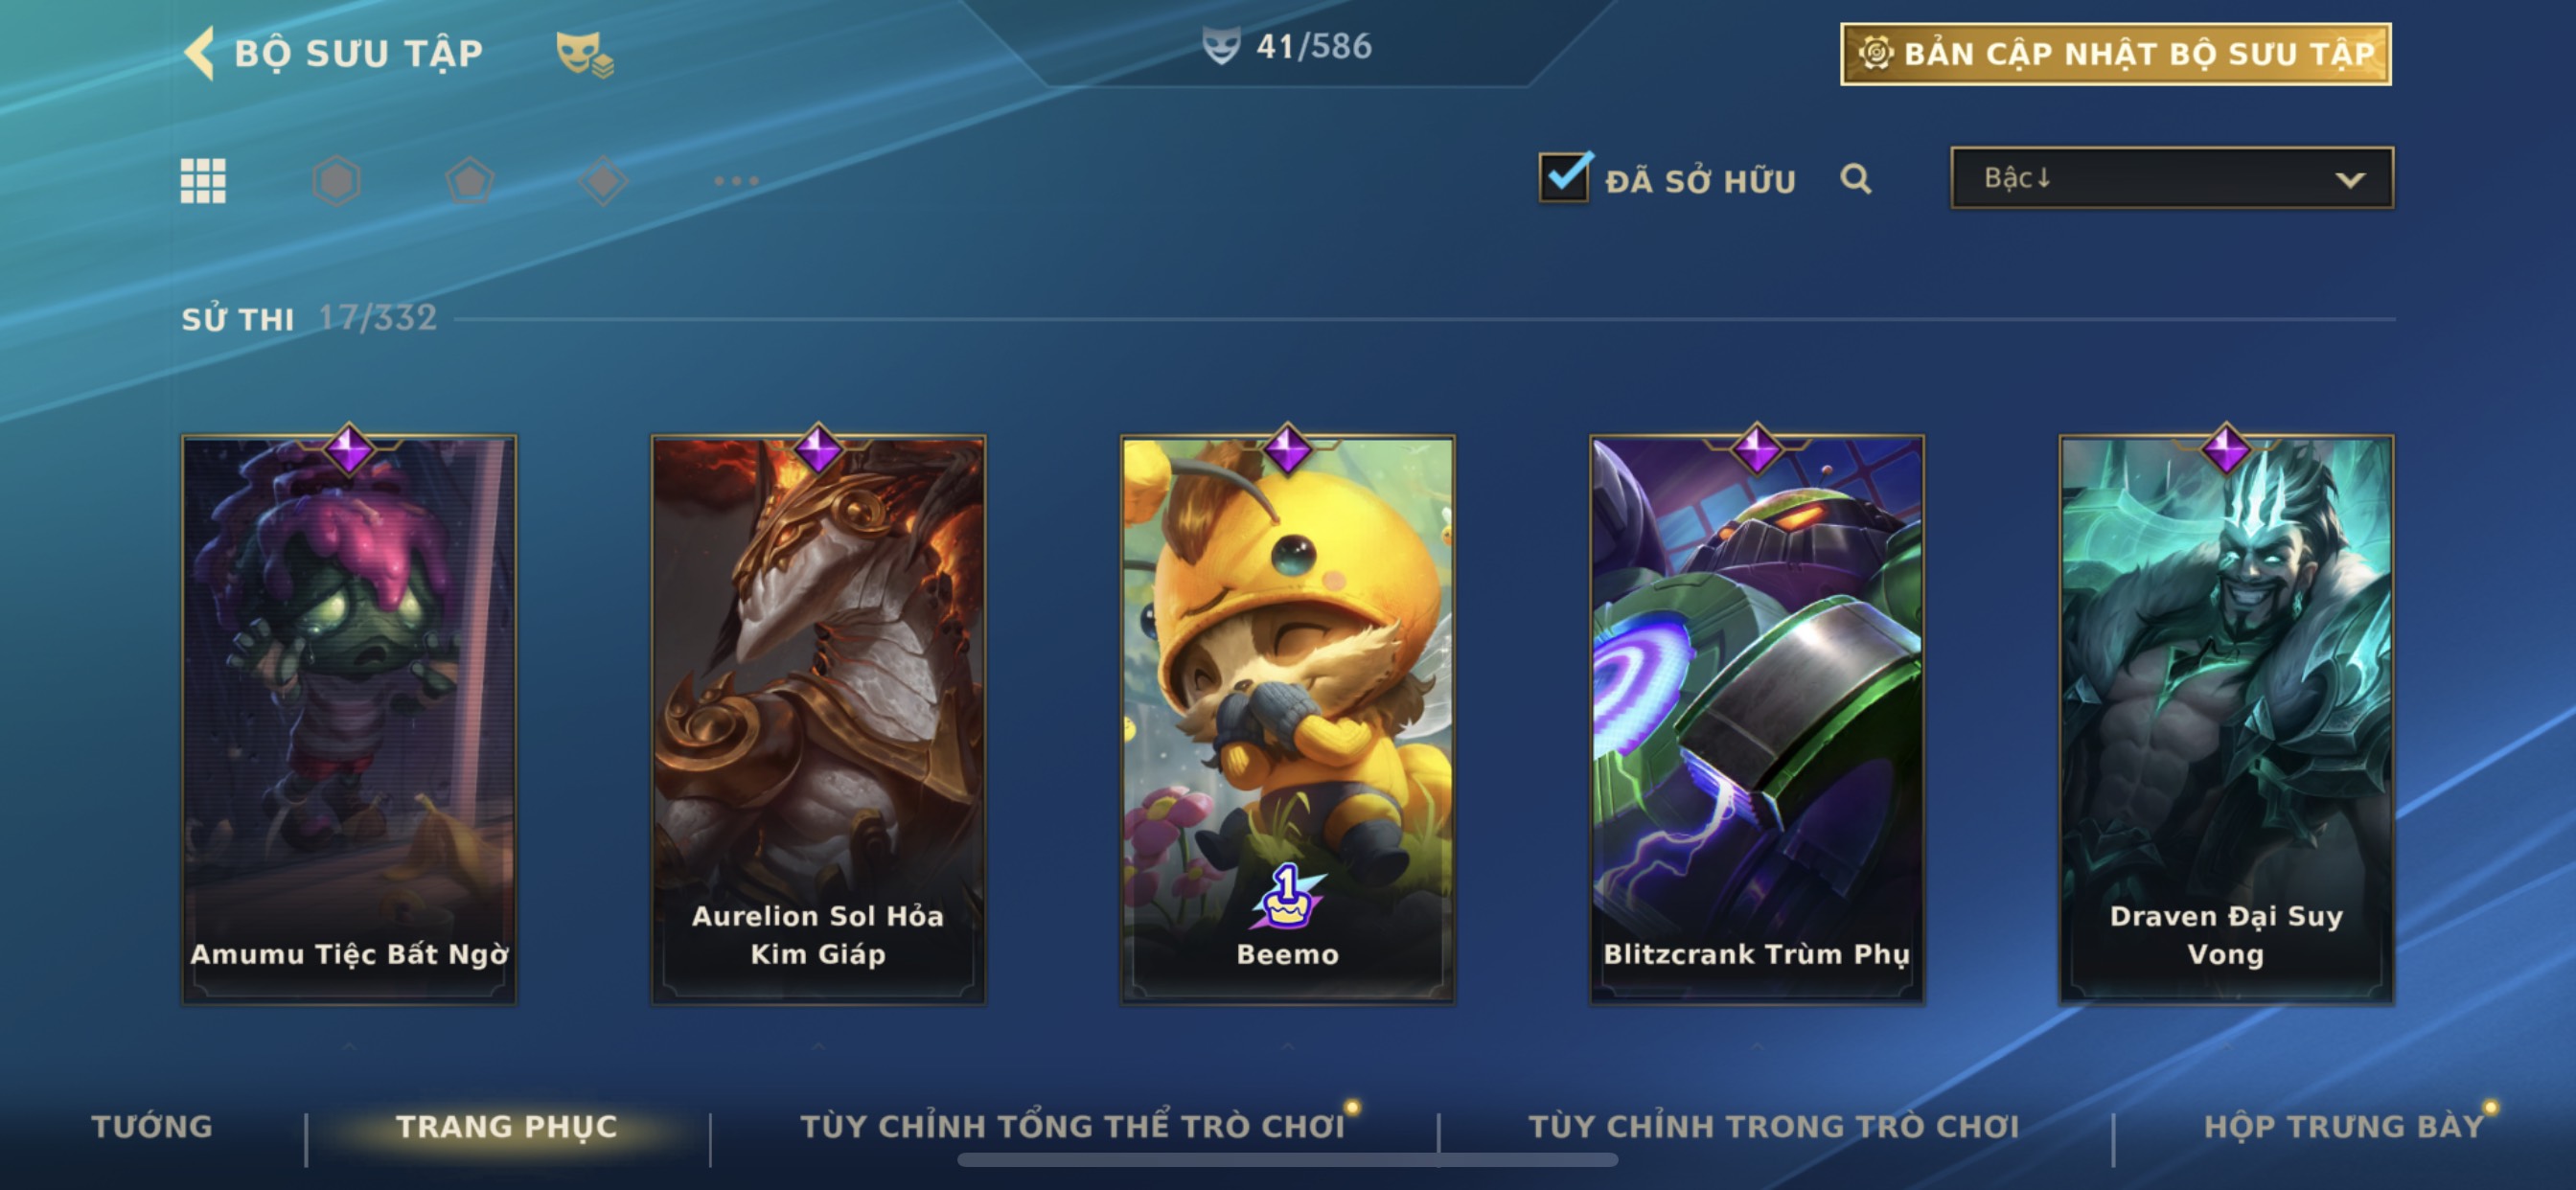Filter by hexagon rarity icon

point(336,181)
